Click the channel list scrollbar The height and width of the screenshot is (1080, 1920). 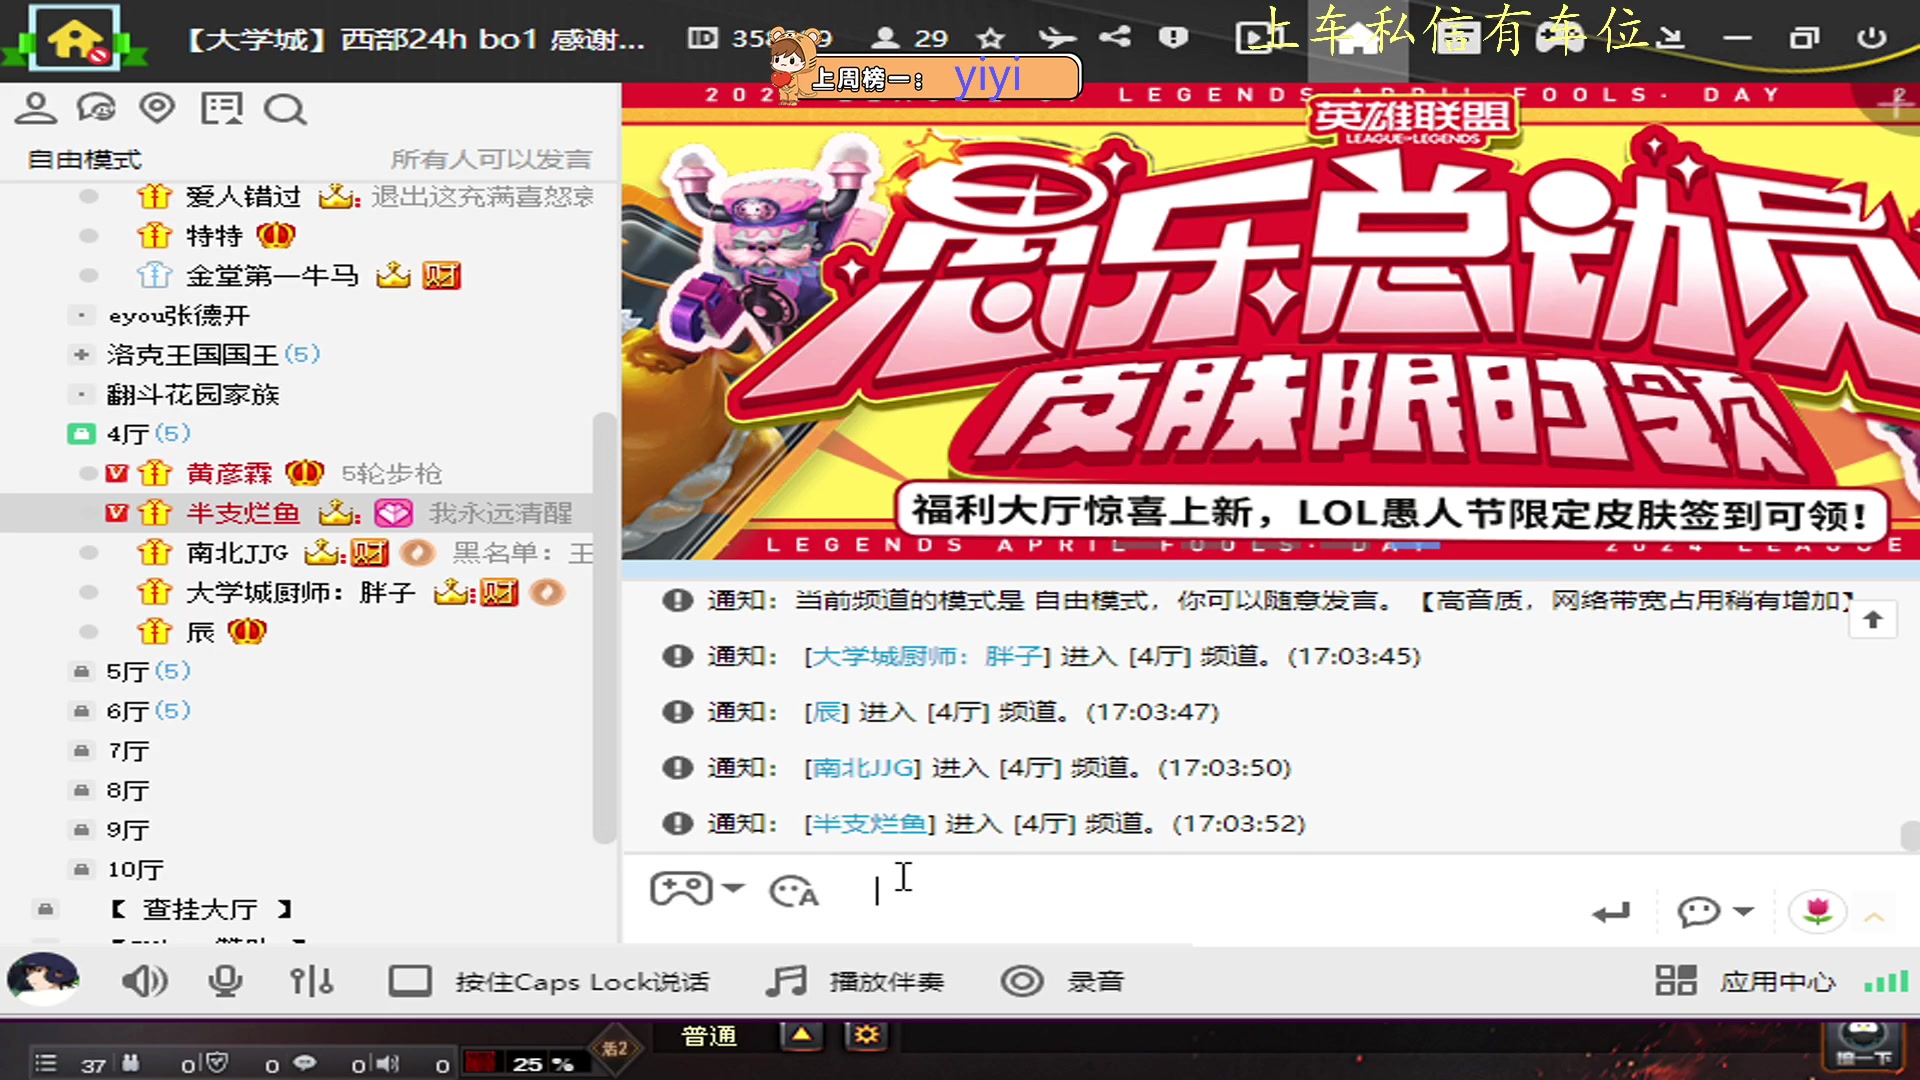[x=603, y=628]
